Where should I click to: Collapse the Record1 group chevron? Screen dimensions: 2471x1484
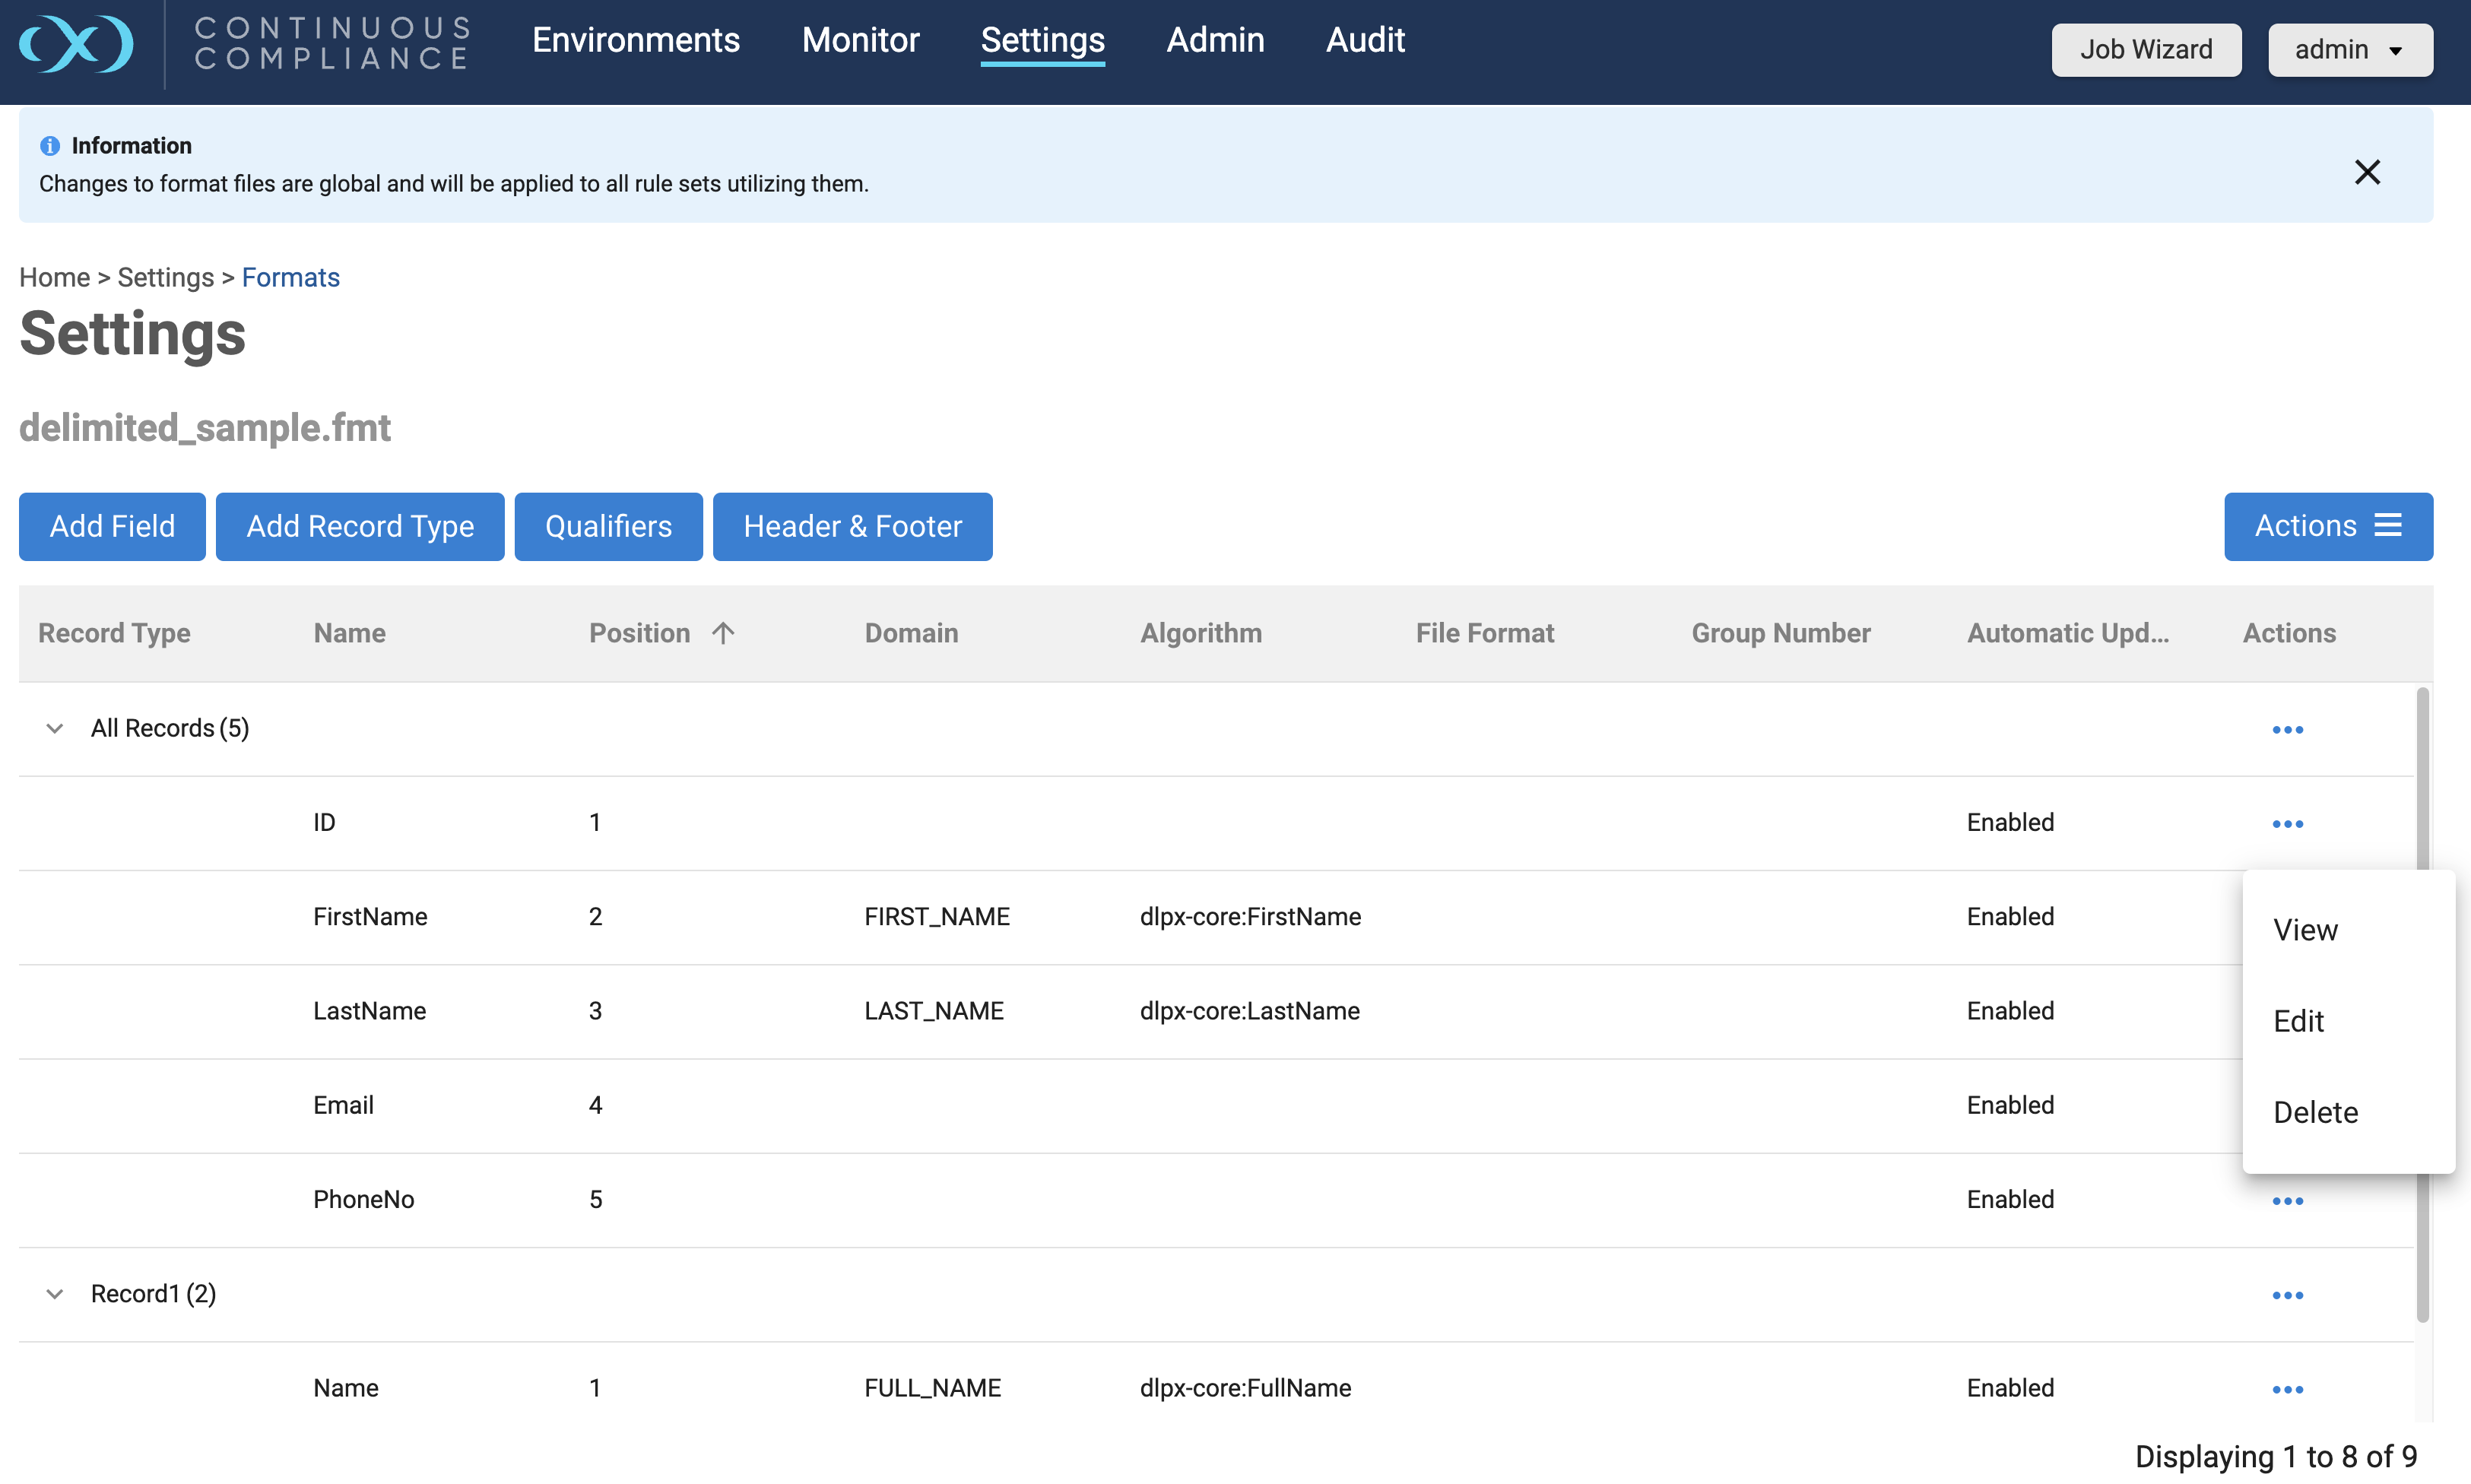coord(55,1294)
